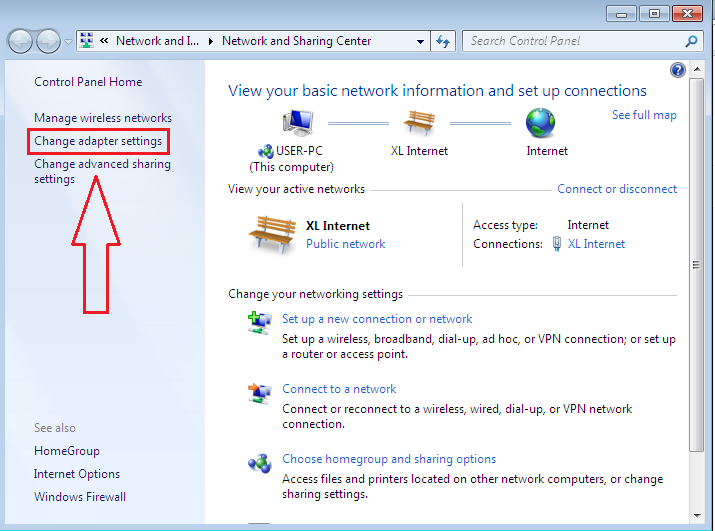This screenshot has width=715, height=531.
Task: Open the Help question mark icon
Action: (678, 70)
